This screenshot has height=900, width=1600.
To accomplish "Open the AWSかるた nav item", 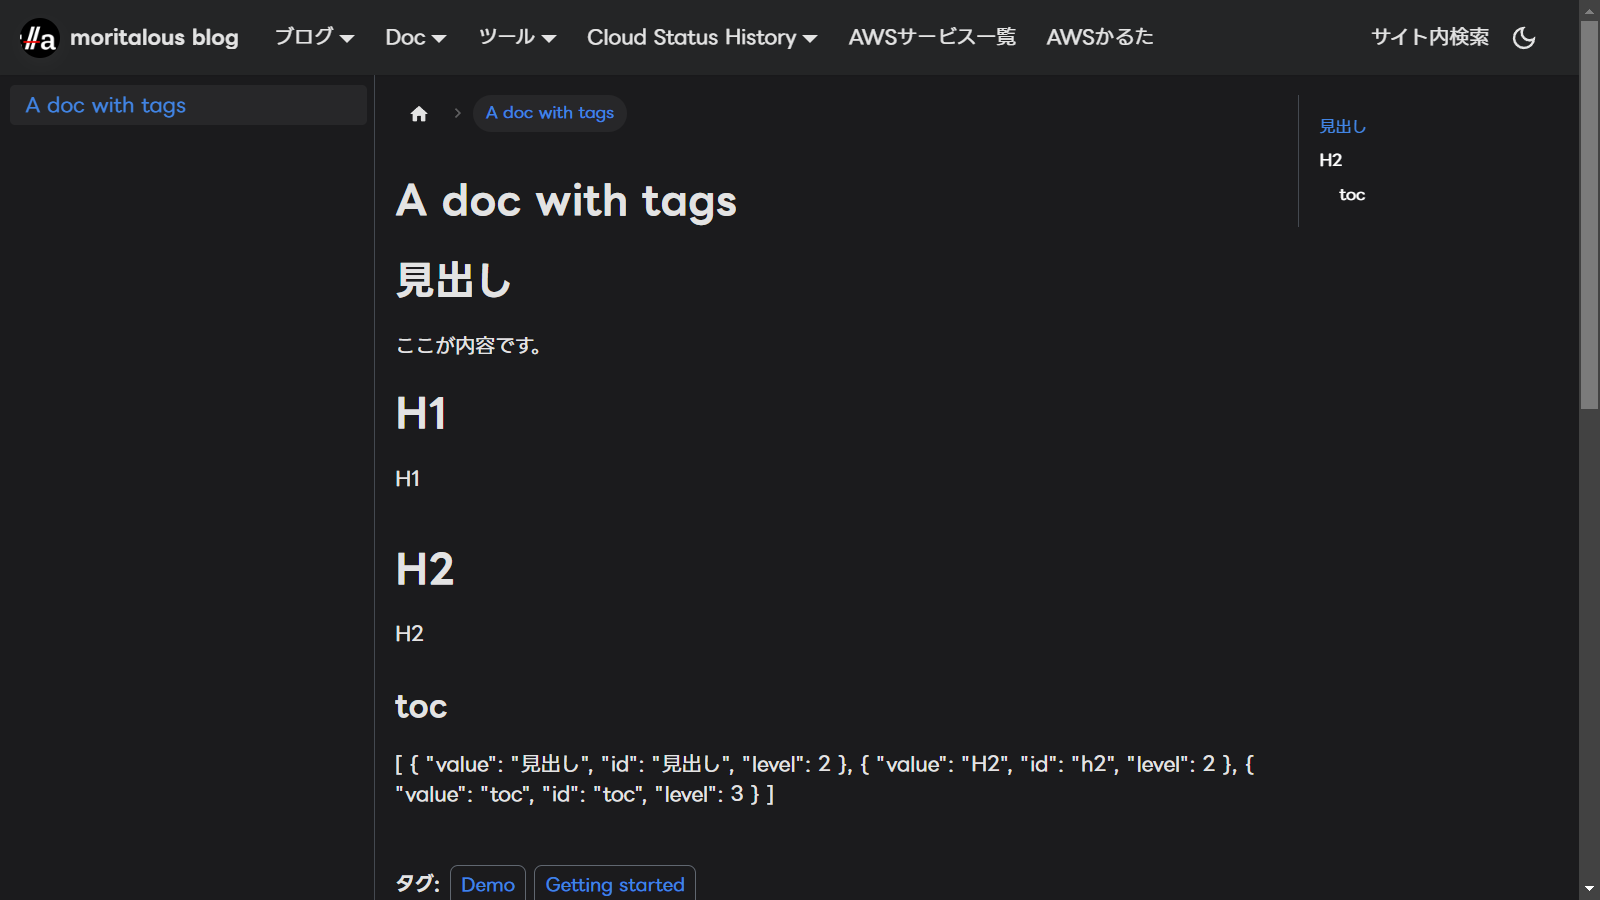I will pyautogui.click(x=1099, y=38).
